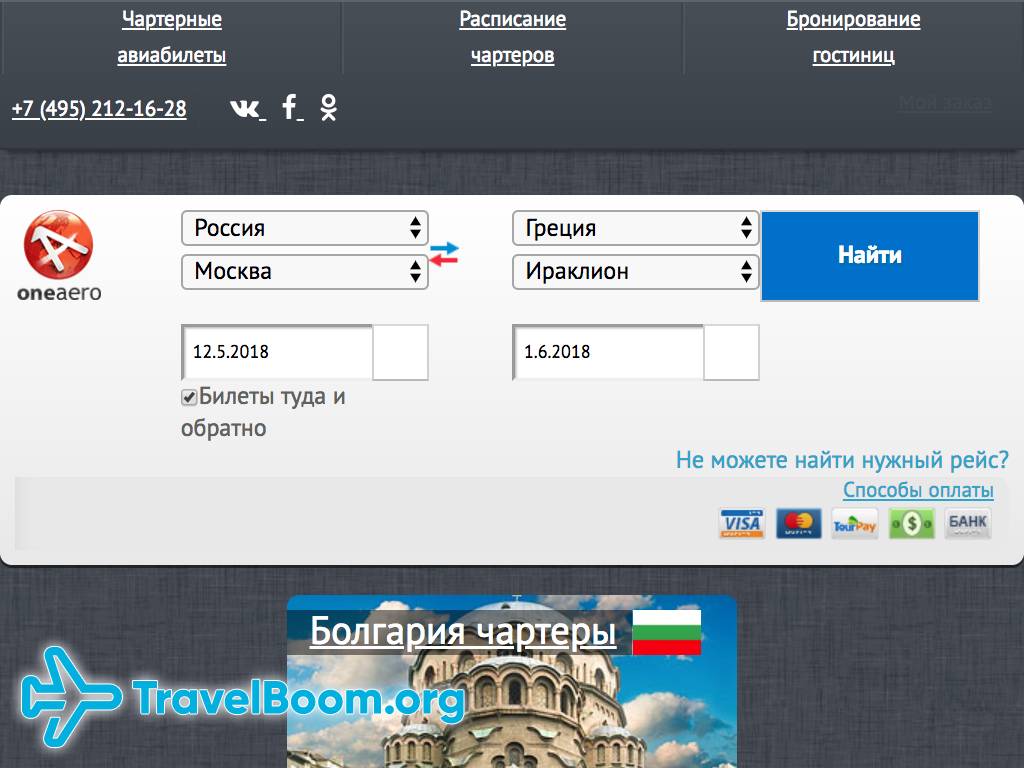Open the Греция destination country dropdown

point(635,228)
